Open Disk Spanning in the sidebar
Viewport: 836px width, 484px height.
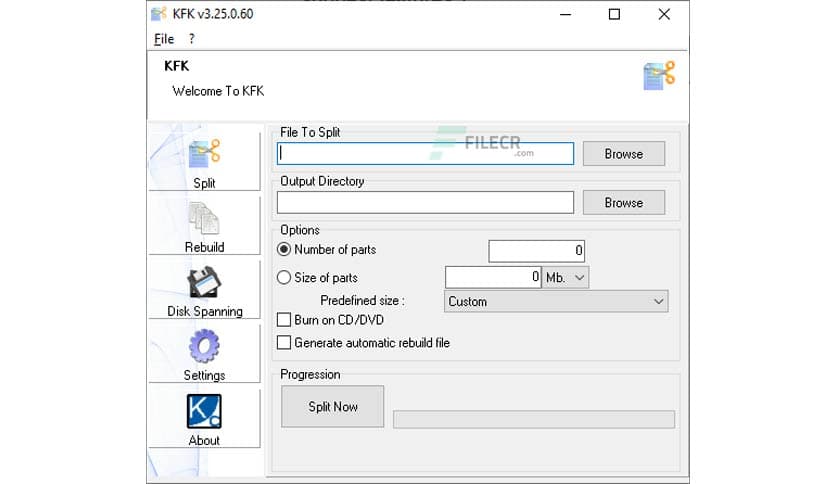(x=204, y=289)
